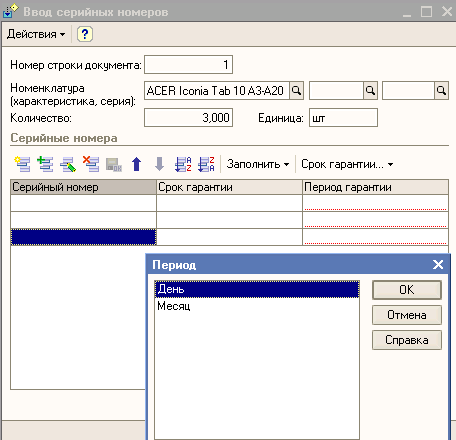Edit current row pencil icon
The height and width of the screenshot is (440, 456).
[68, 164]
